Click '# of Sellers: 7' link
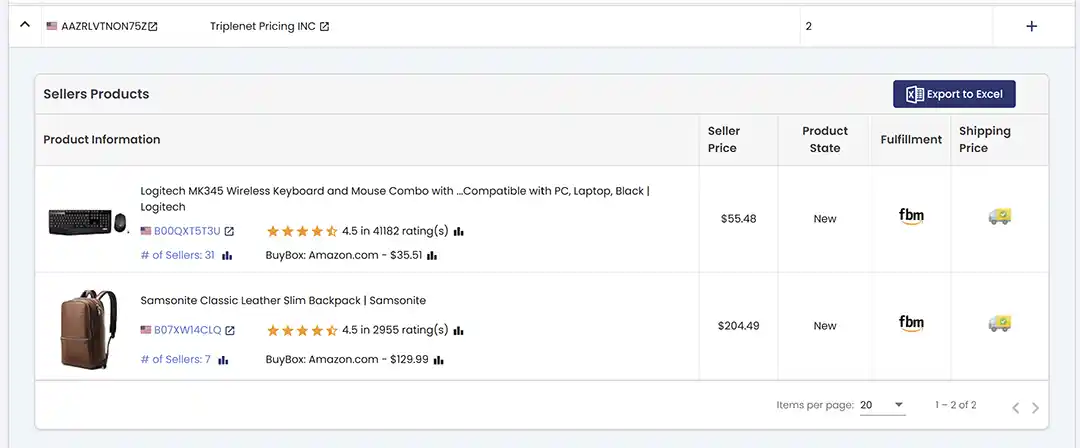 [176, 359]
